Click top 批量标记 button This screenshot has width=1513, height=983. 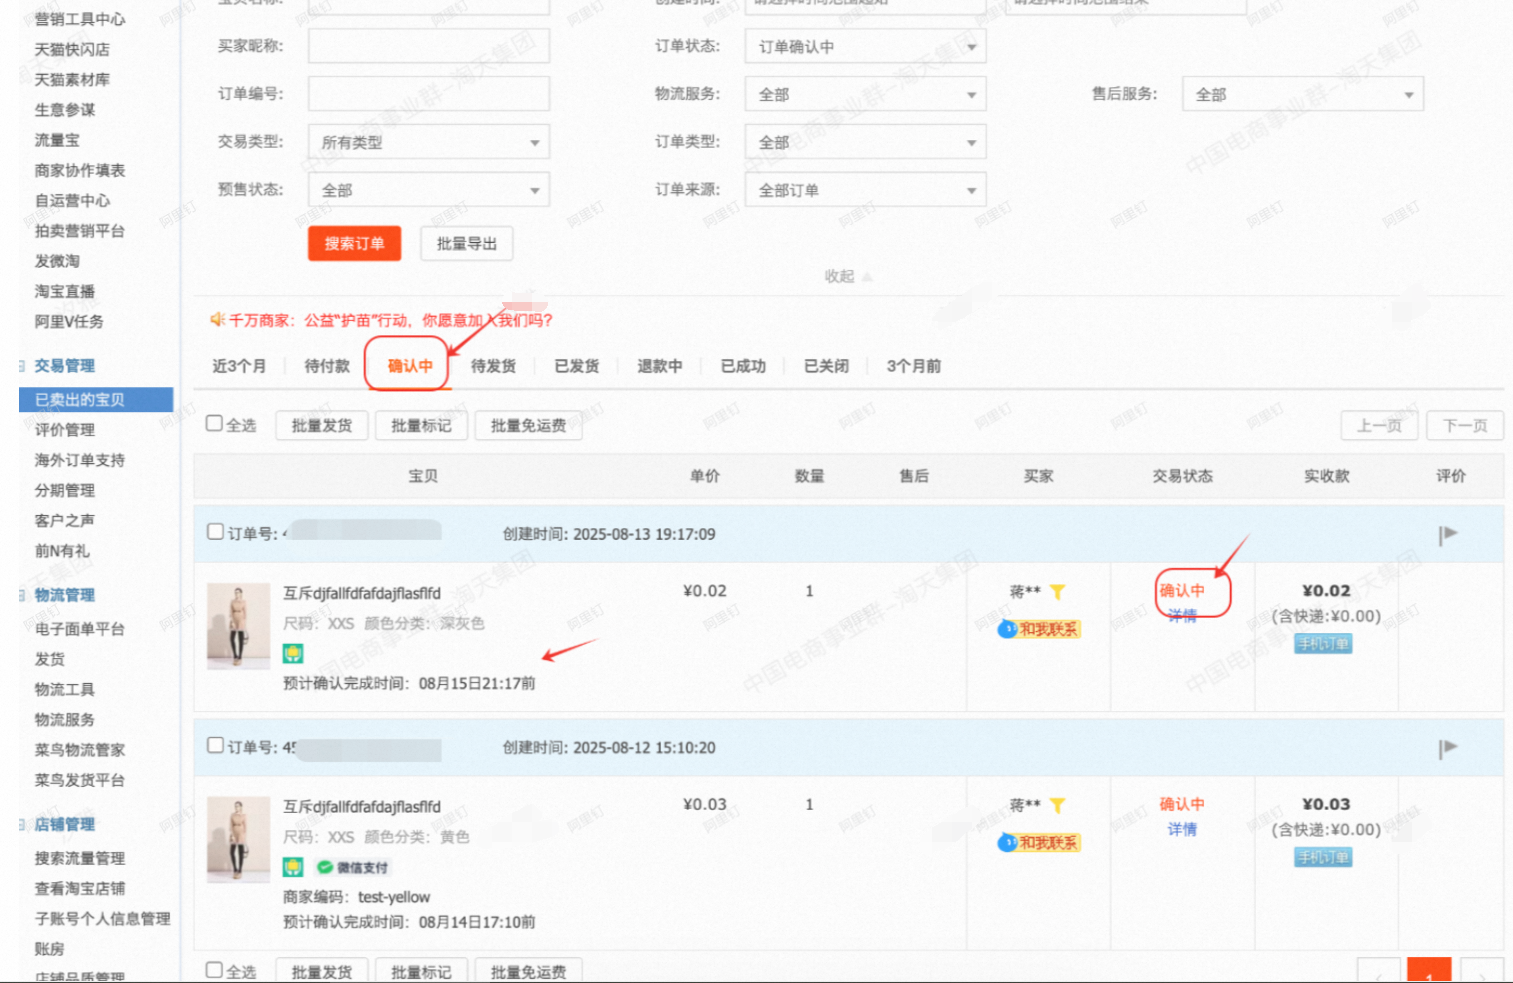coord(421,425)
